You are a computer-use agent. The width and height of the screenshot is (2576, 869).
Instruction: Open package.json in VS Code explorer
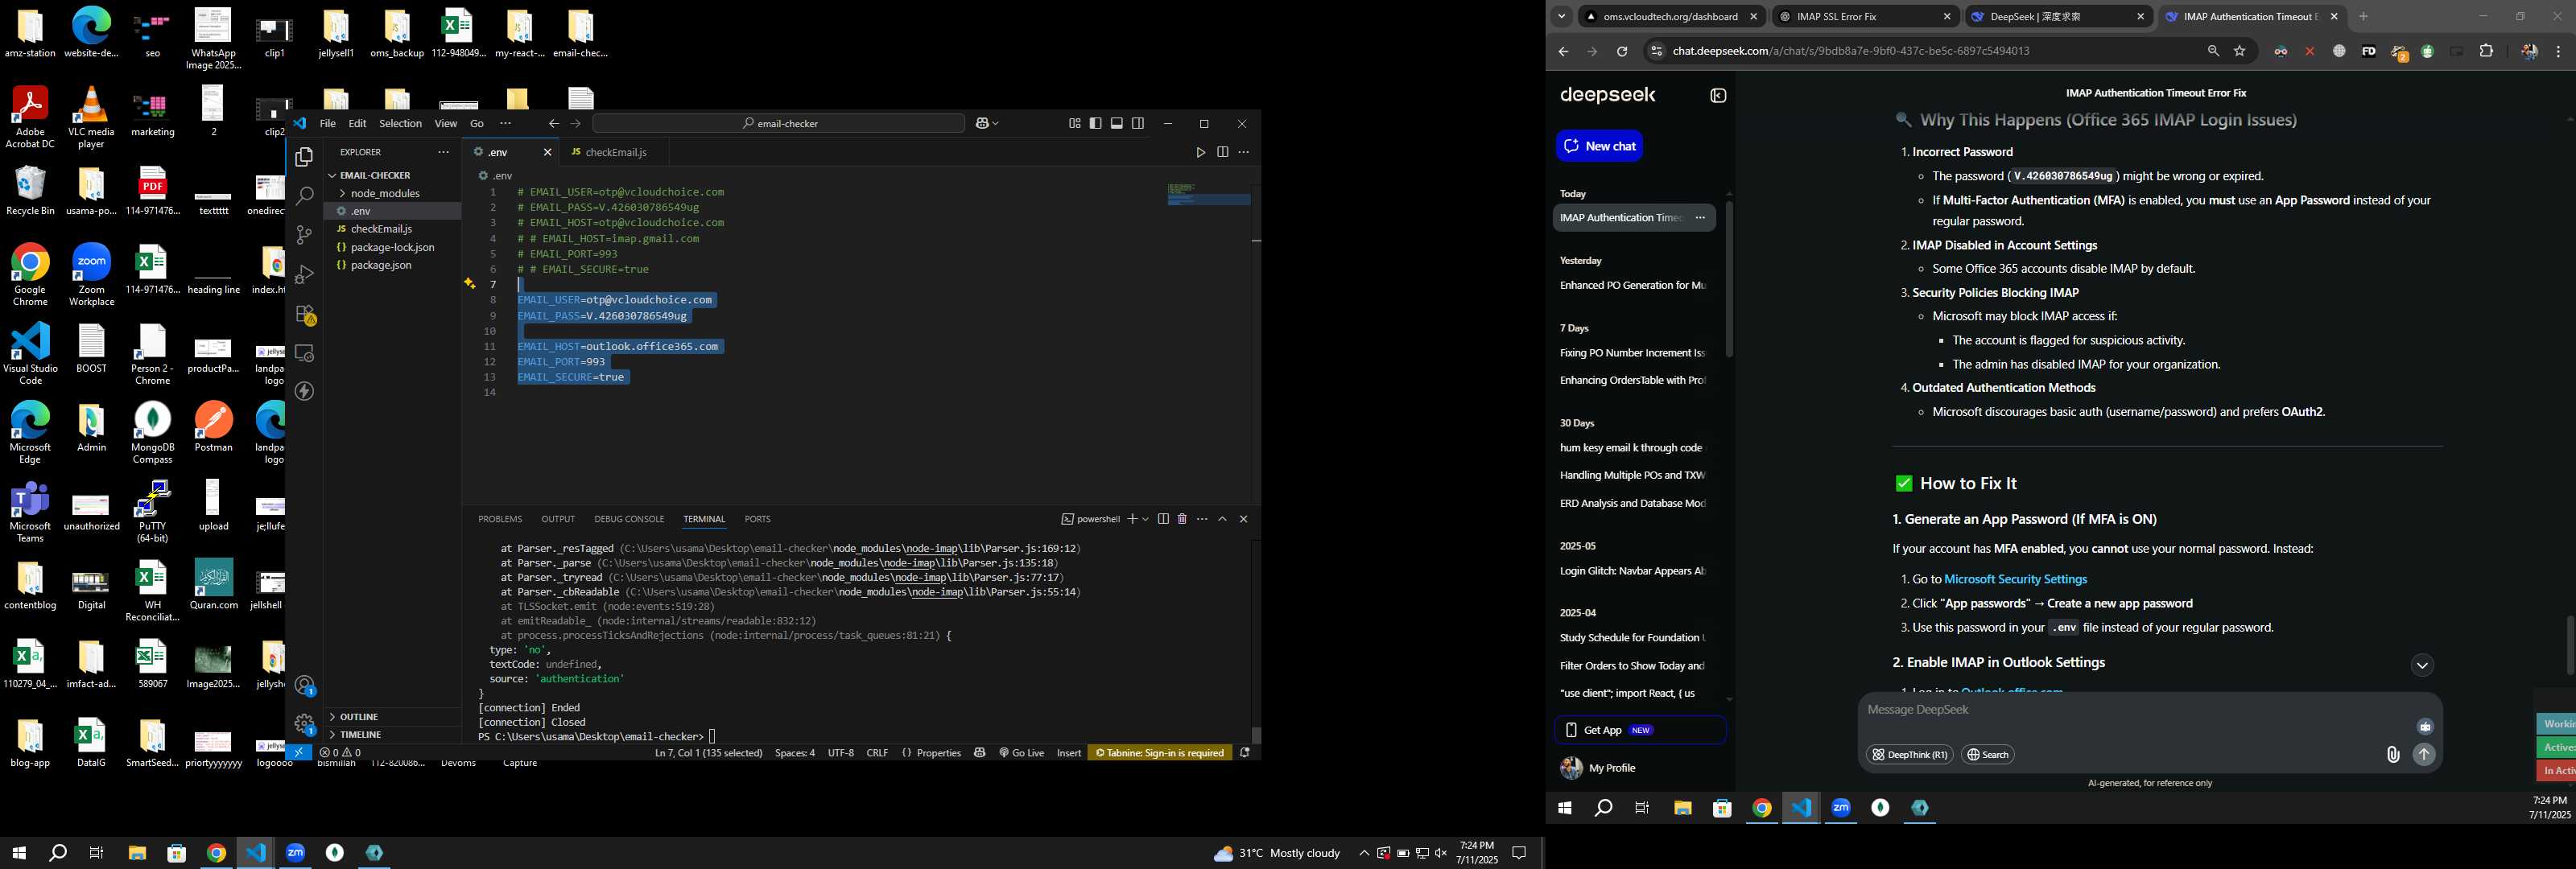pyautogui.click(x=381, y=265)
